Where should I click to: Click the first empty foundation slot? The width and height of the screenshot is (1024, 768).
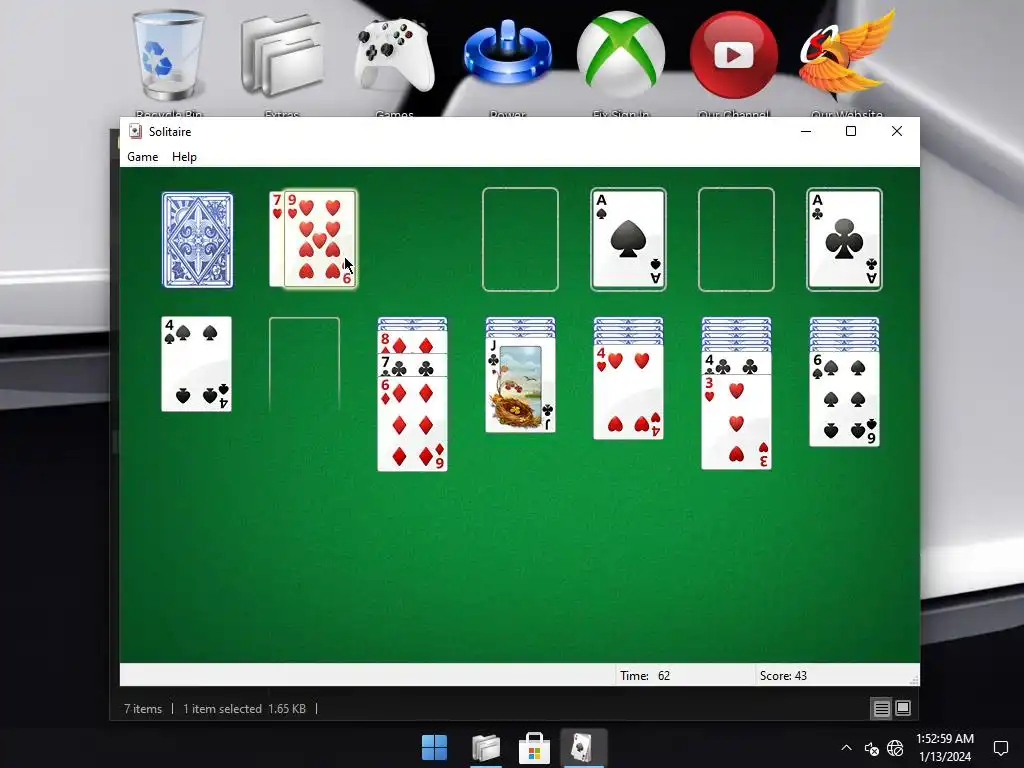pyautogui.click(x=520, y=239)
